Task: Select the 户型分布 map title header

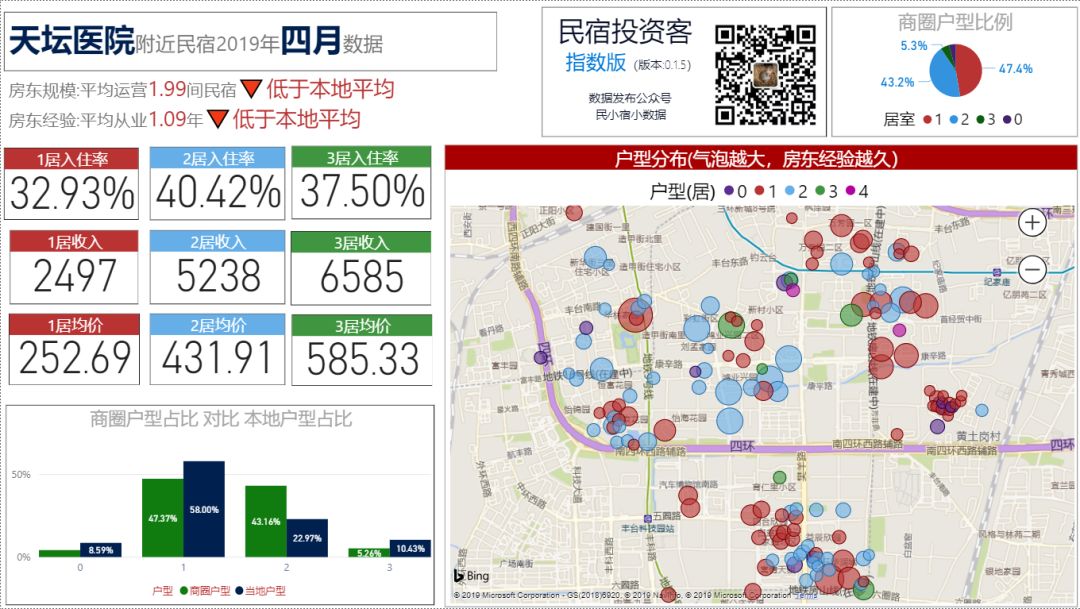Action: pos(760,159)
